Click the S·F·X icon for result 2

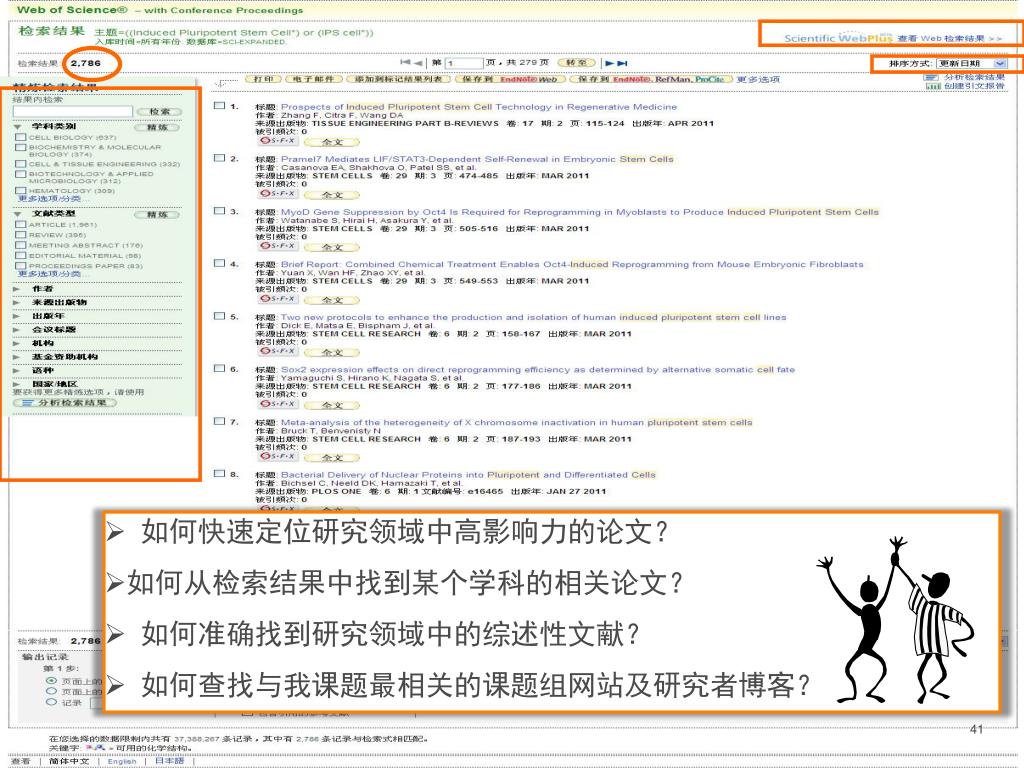277,193
